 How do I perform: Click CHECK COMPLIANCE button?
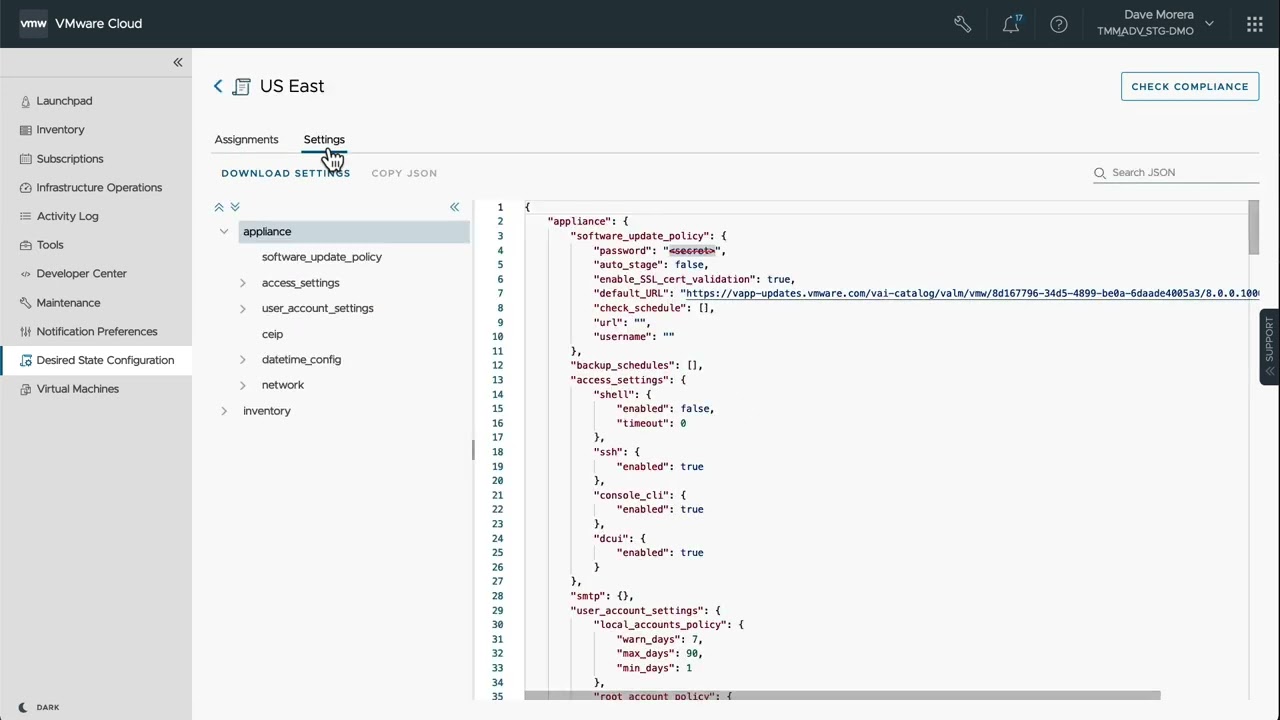pos(1190,86)
